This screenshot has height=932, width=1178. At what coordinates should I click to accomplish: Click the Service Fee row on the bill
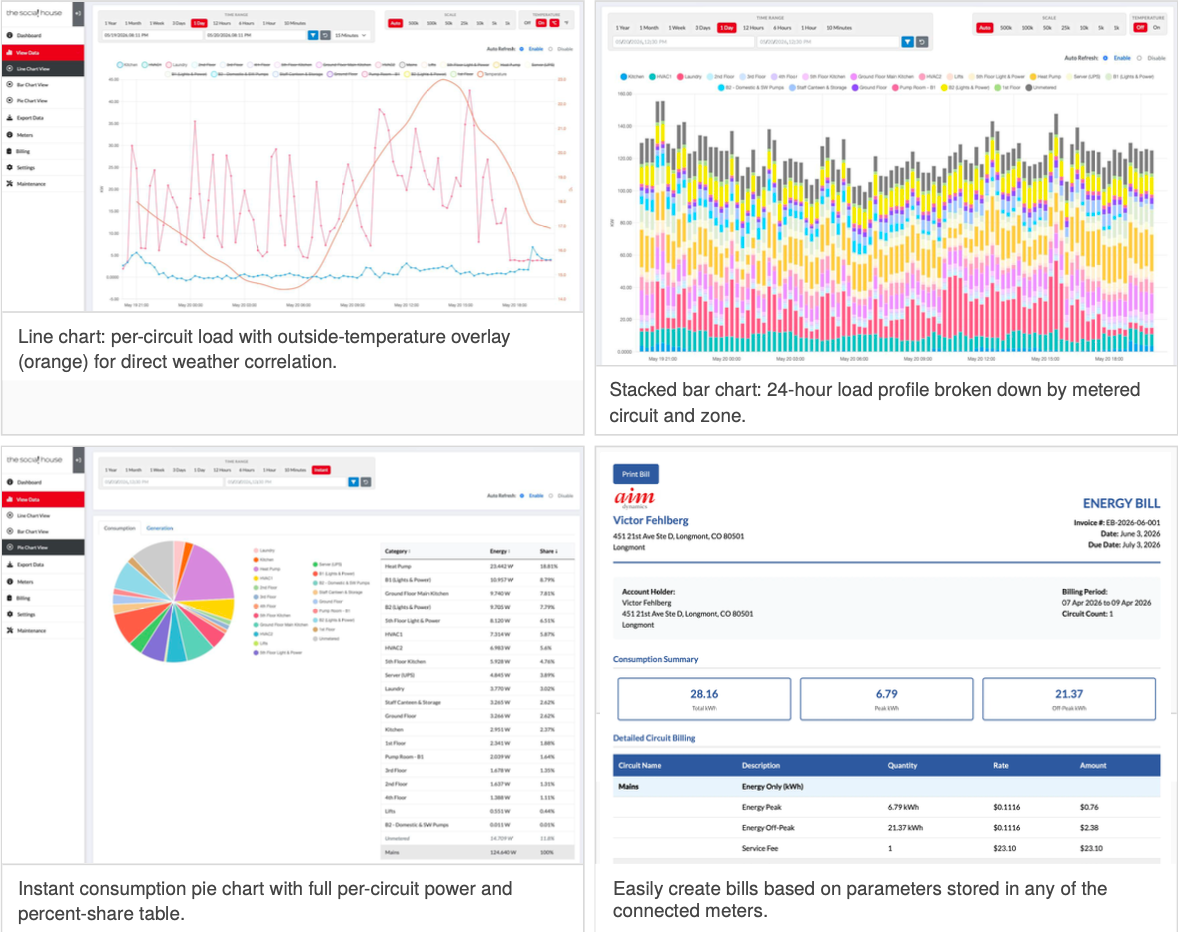click(x=887, y=849)
